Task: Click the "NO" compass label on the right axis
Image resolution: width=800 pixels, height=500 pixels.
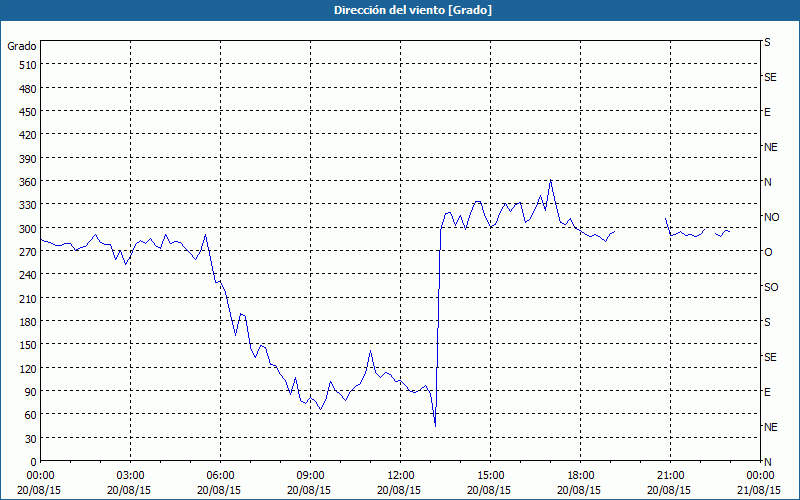Action: [x=771, y=217]
